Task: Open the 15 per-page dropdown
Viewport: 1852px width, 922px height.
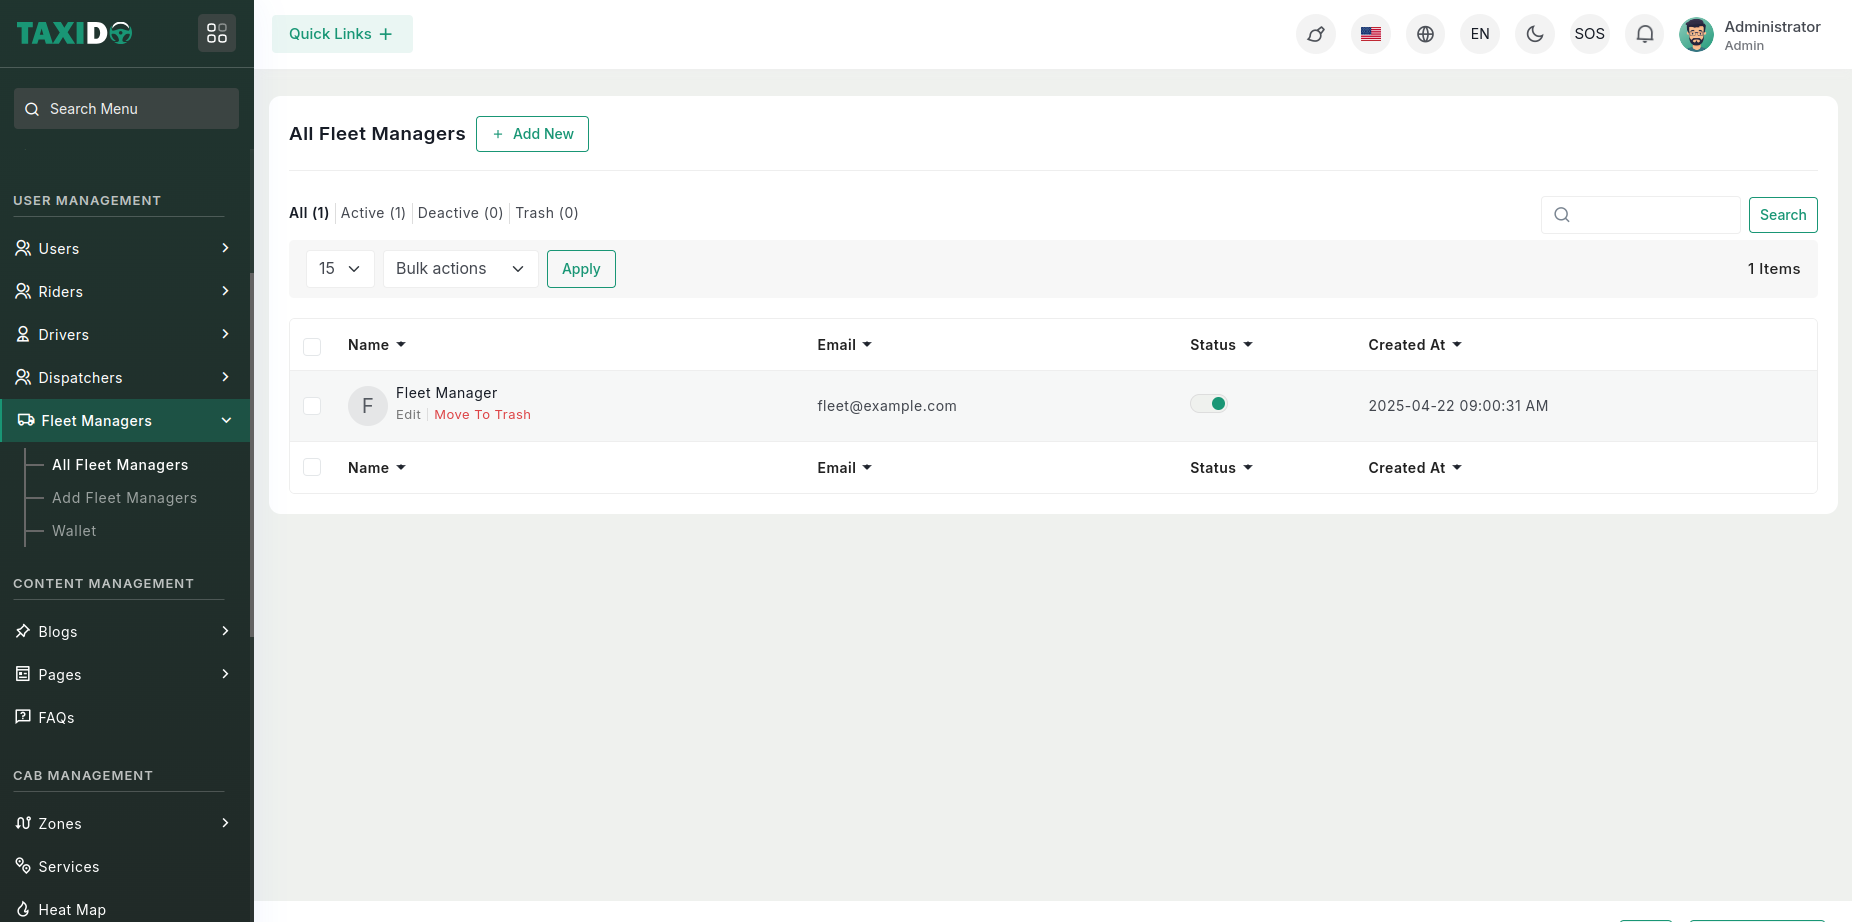Action: (x=340, y=269)
